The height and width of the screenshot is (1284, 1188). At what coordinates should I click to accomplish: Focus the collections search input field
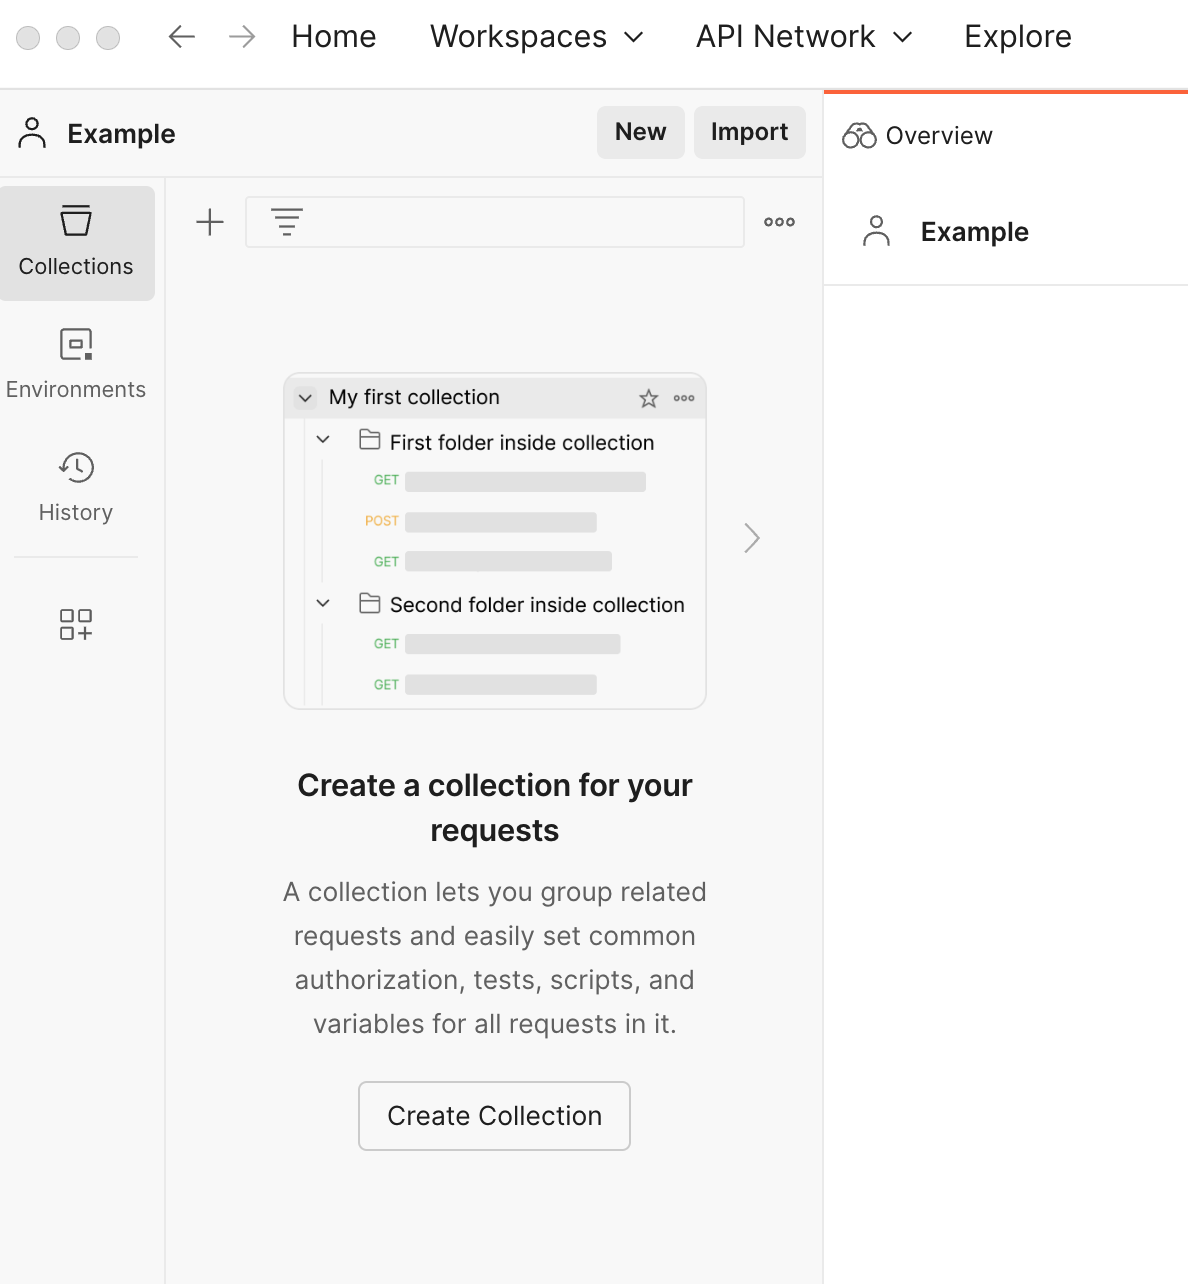[x=495, y=222]
